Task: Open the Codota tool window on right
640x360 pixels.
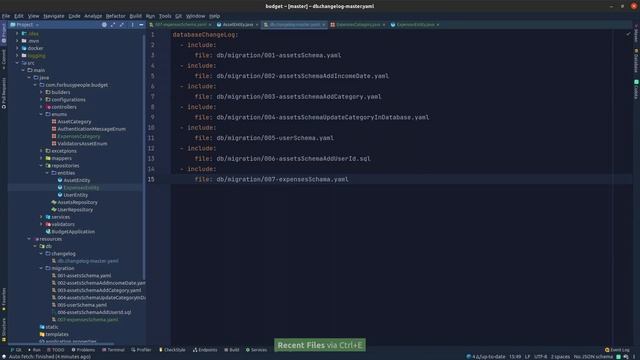Action: pyautogui.click(x=636, y=89)
